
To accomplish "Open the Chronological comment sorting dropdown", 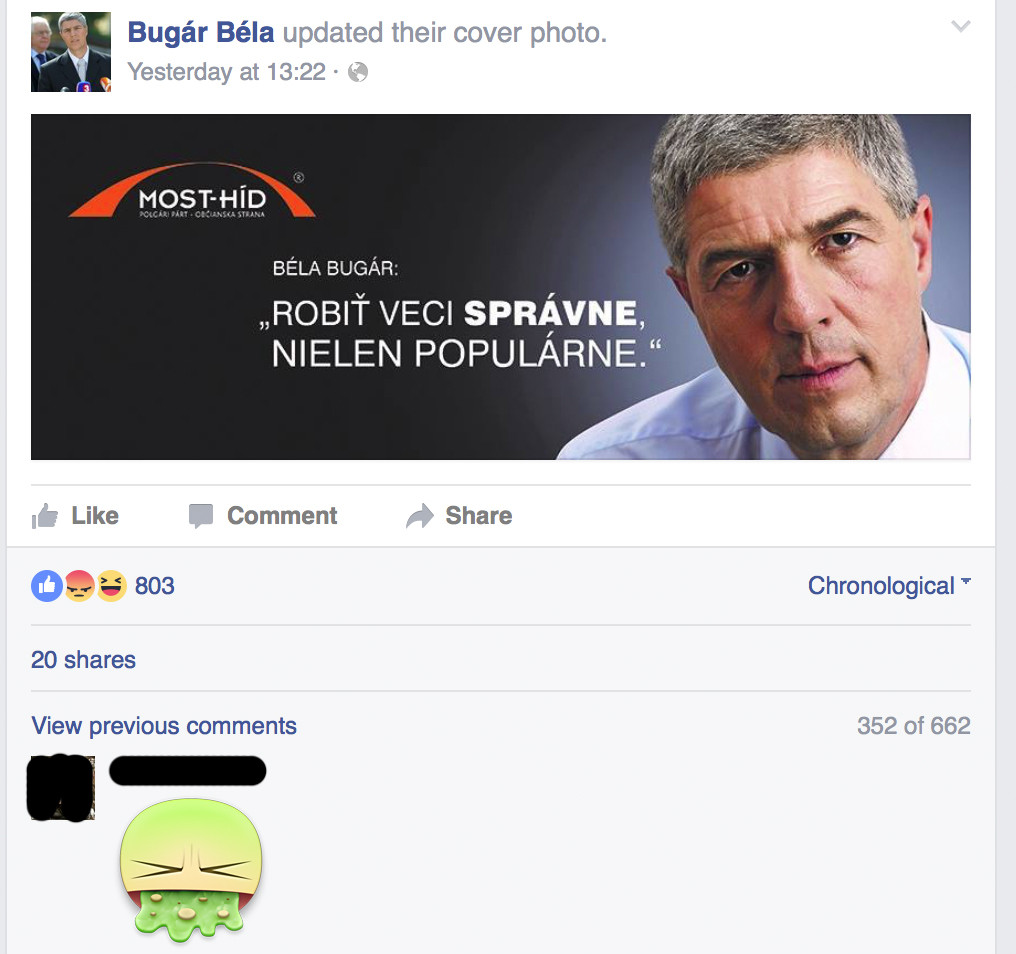I will click(889, 586).
